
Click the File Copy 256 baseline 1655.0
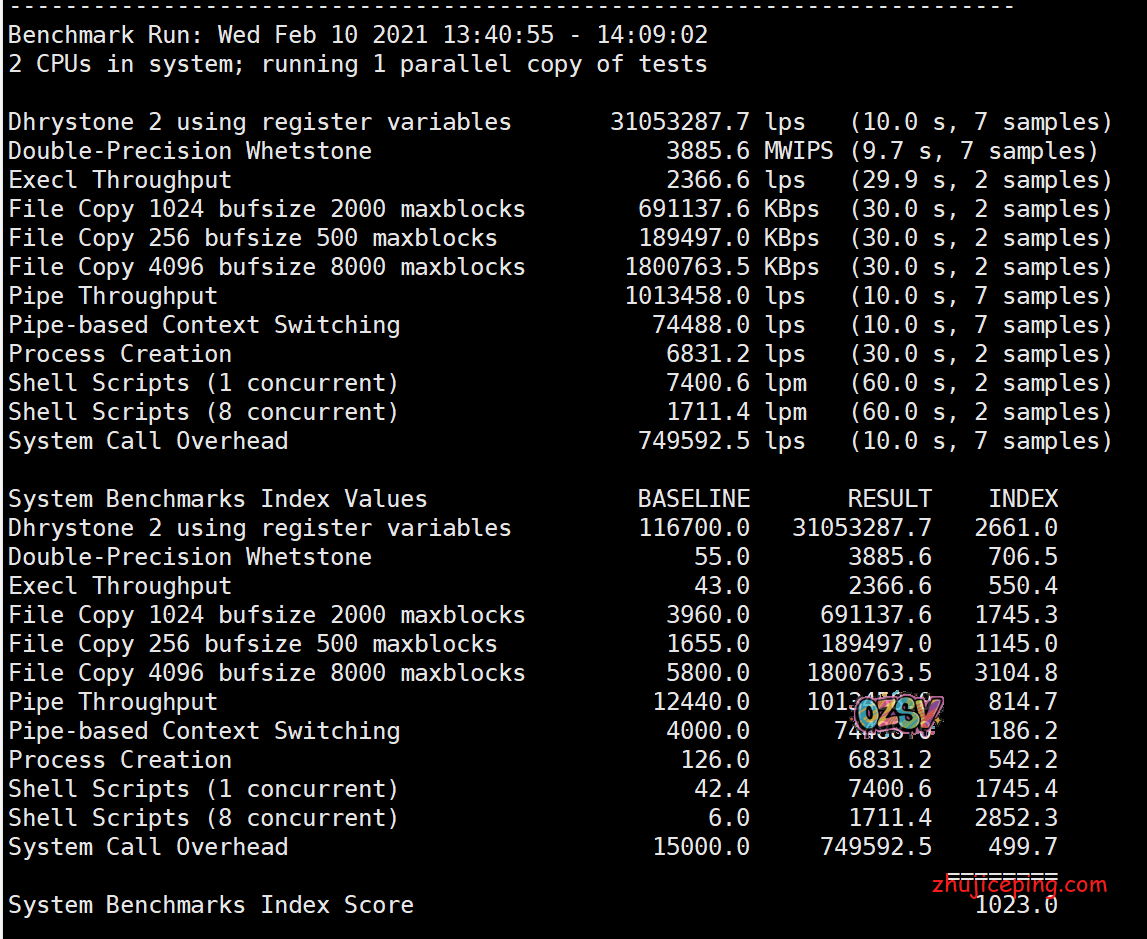[x=708, y=644]
